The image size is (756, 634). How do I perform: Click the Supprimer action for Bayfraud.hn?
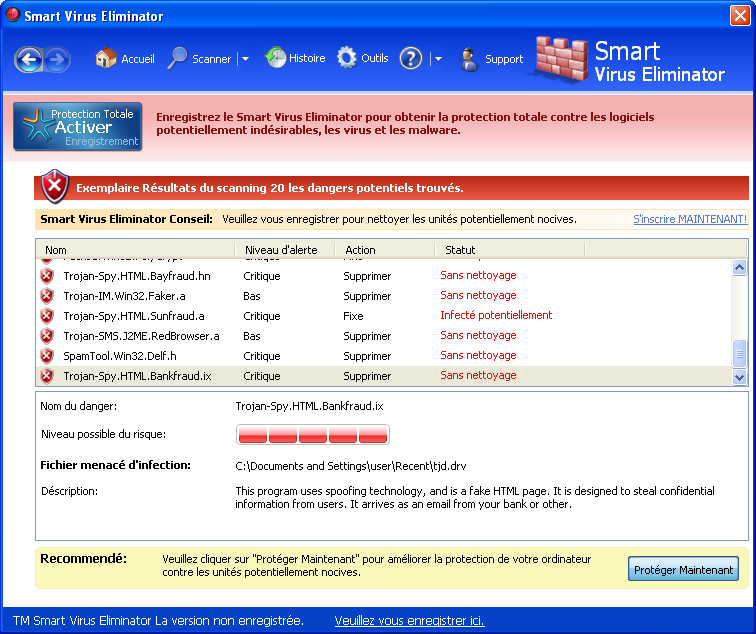[367, 276]
